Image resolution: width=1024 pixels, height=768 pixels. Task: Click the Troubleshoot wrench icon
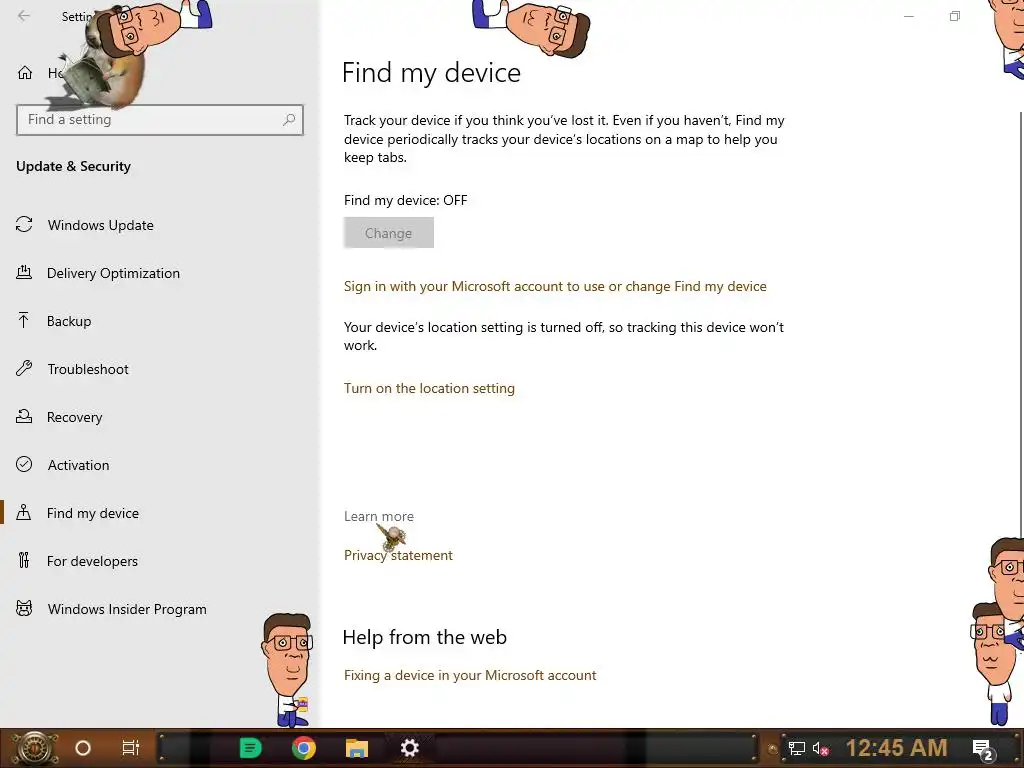click(24, 368)
